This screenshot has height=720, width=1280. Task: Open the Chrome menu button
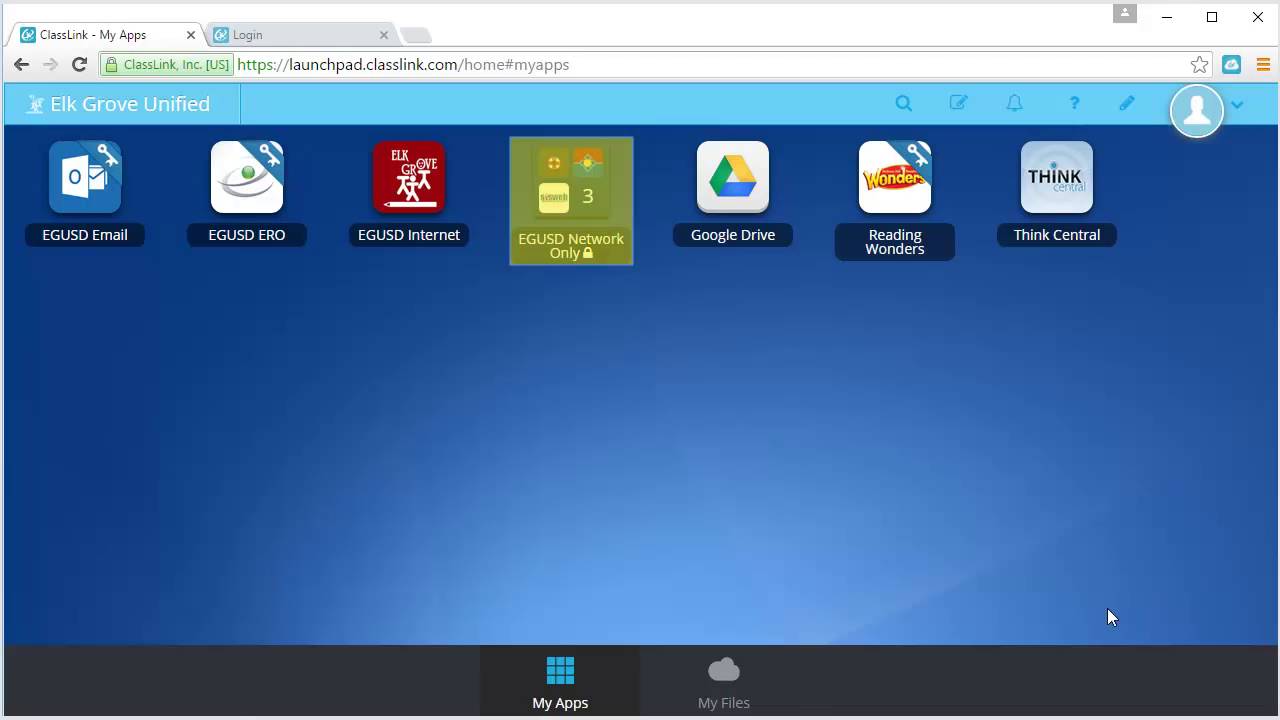click(x=1263, y=64)
